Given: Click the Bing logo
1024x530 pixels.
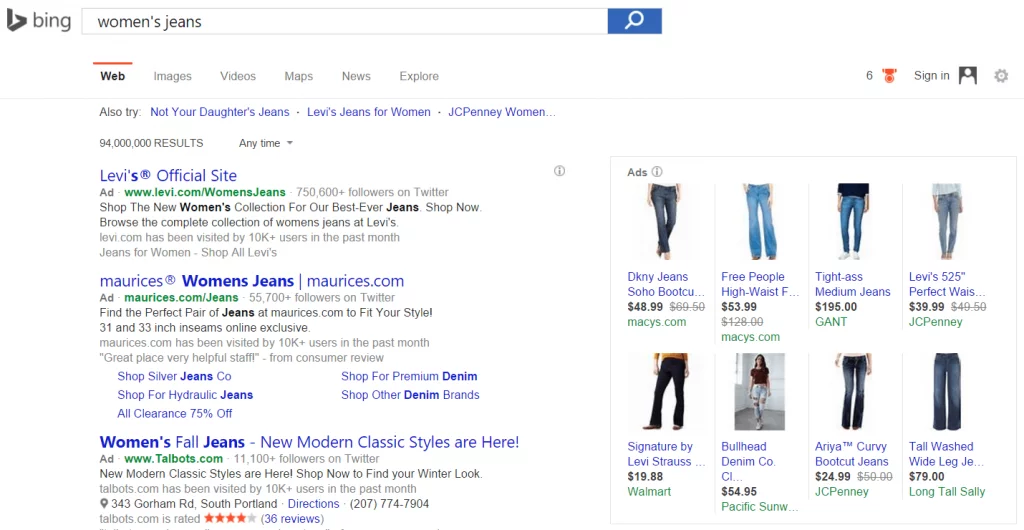Looking at the screenshot, I should click(39, 21).
